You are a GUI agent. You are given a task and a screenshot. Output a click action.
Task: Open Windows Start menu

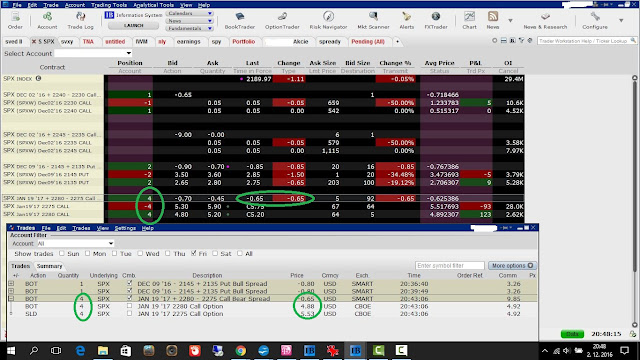11,350
